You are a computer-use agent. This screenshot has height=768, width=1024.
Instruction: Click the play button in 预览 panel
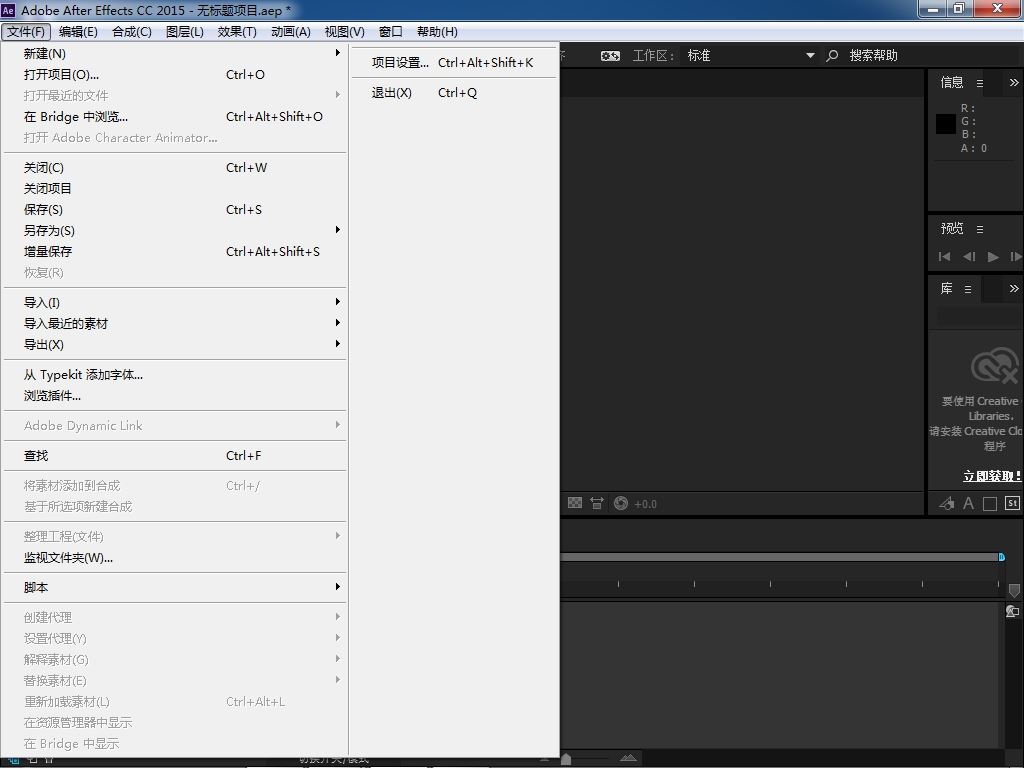(993, 257)
